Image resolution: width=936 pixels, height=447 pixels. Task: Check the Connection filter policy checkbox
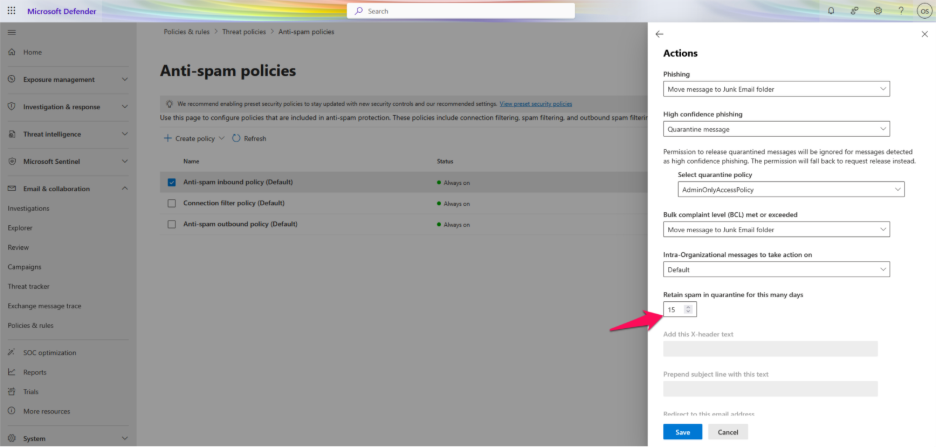[172, 203]
